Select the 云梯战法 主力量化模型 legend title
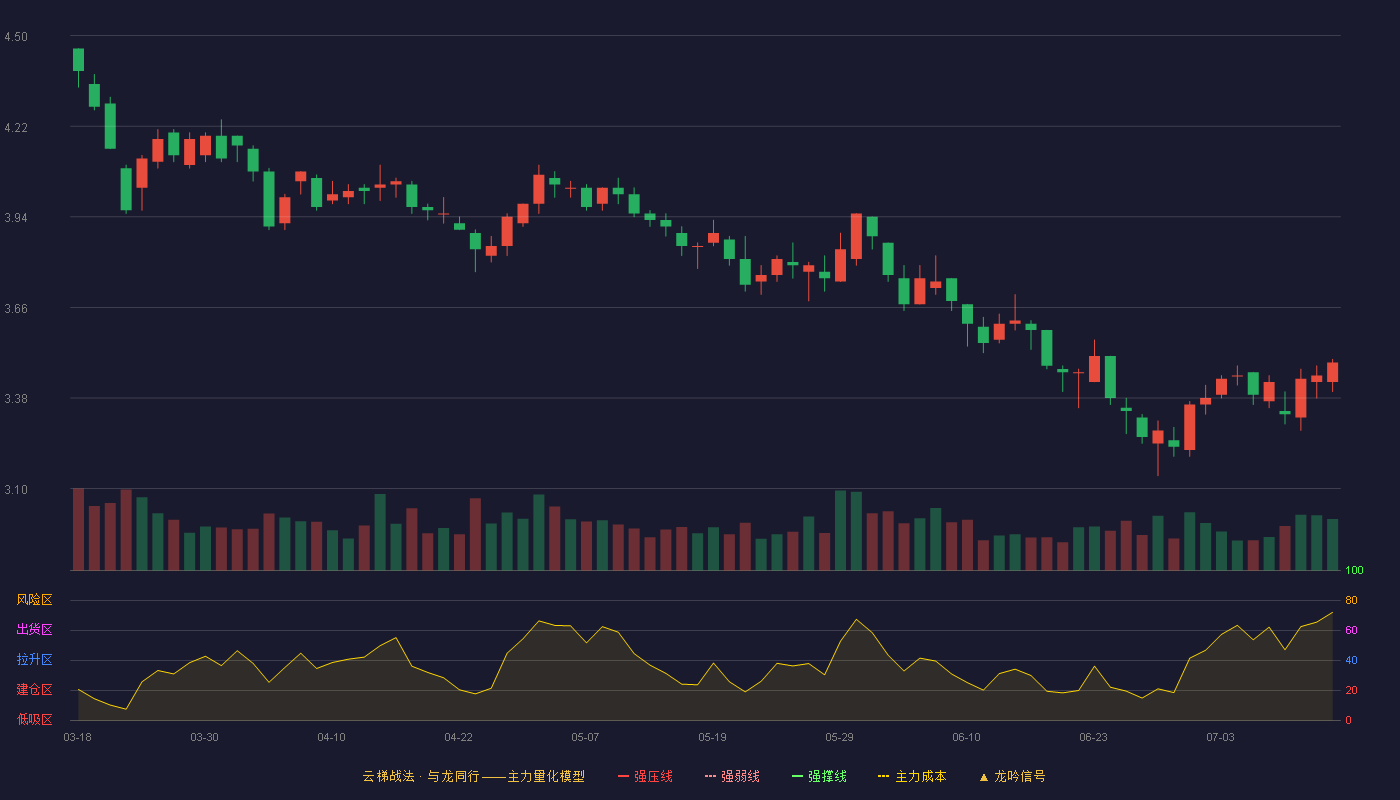Viewport: 1400px width, 800px height. pos(474,776)
